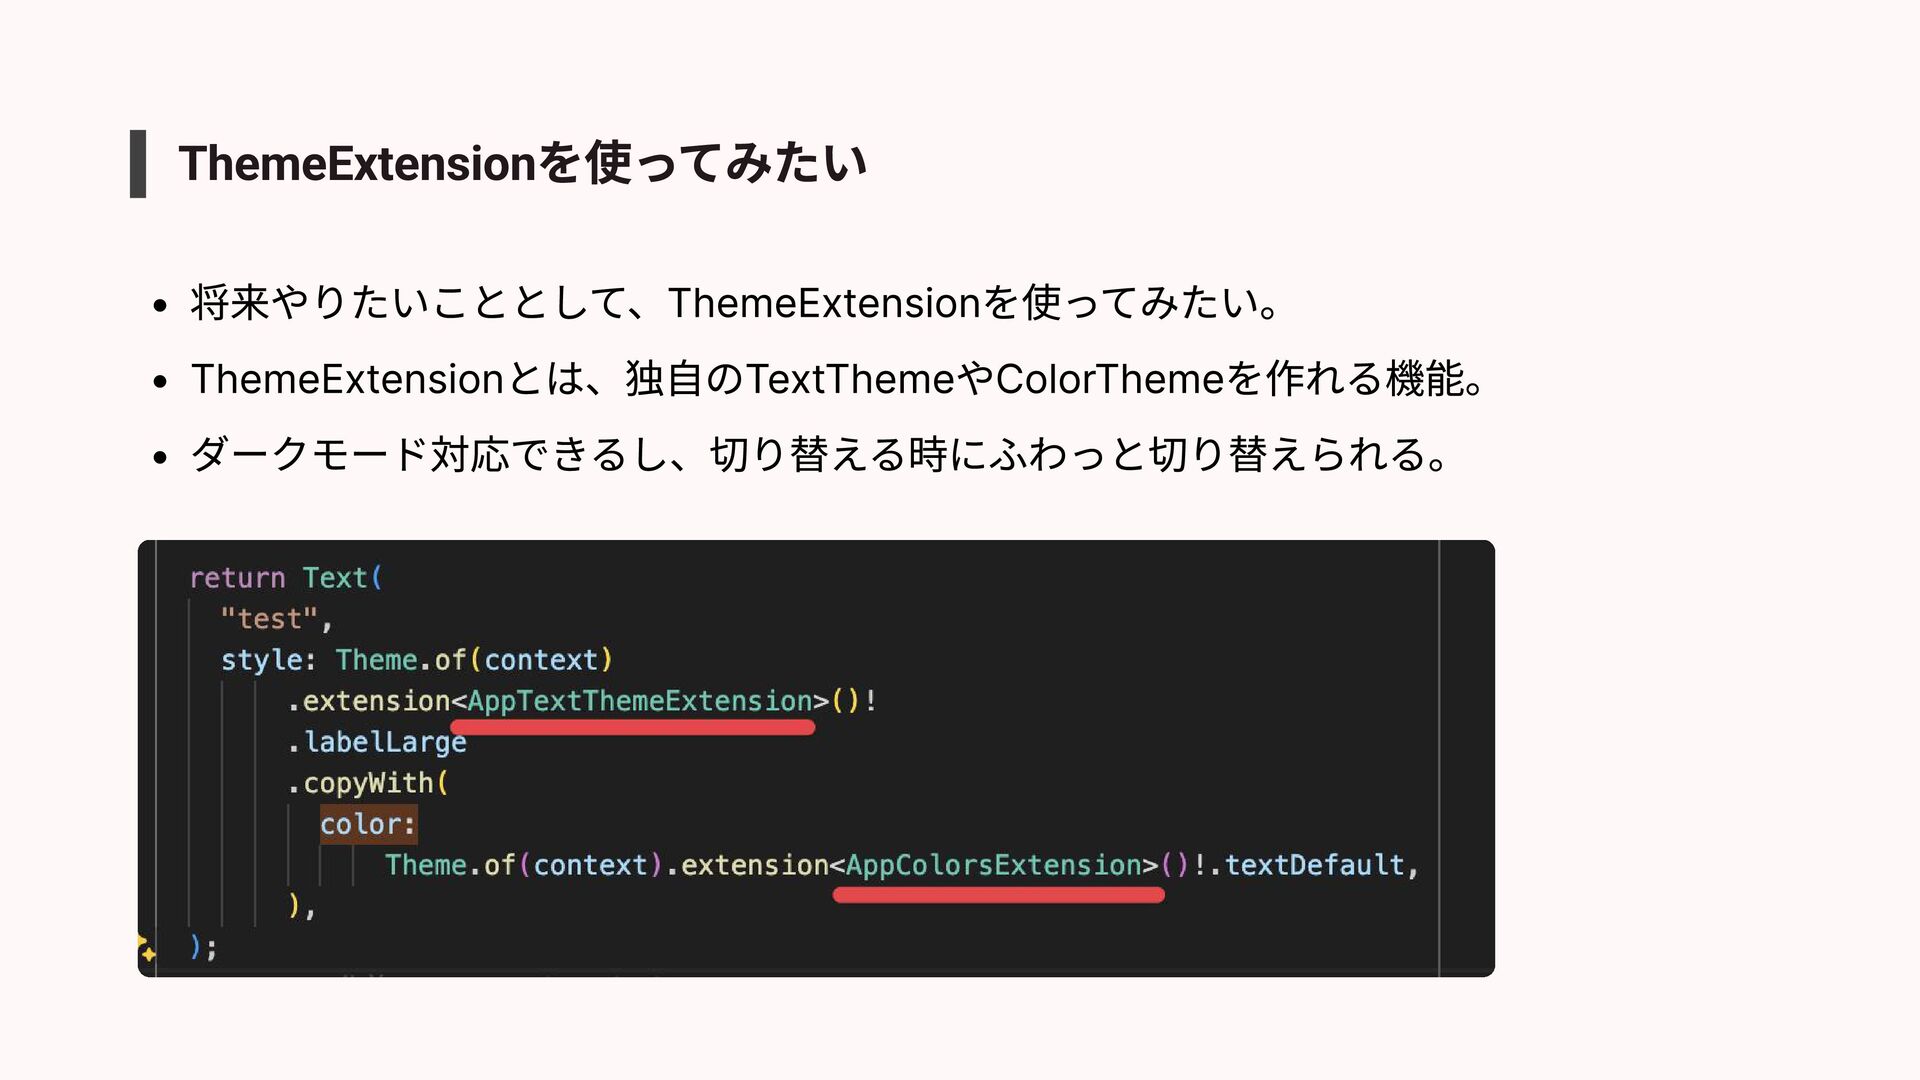1920x1080 pixels.
Task: Click the return keyword in code
Action: point(237,578)
